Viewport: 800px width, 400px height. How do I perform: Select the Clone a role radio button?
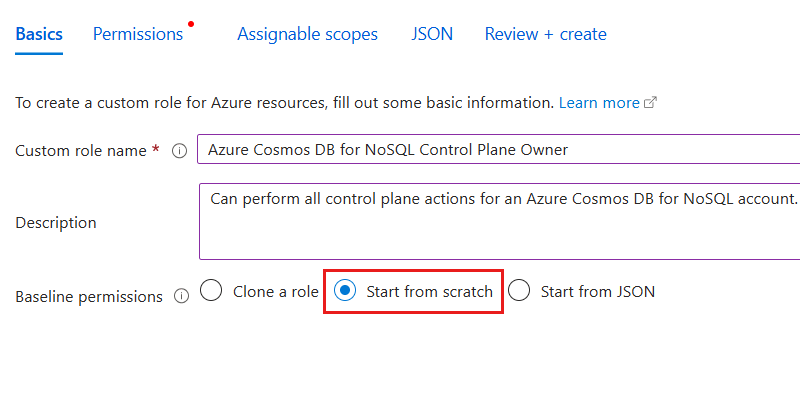(x=211, y=291)
